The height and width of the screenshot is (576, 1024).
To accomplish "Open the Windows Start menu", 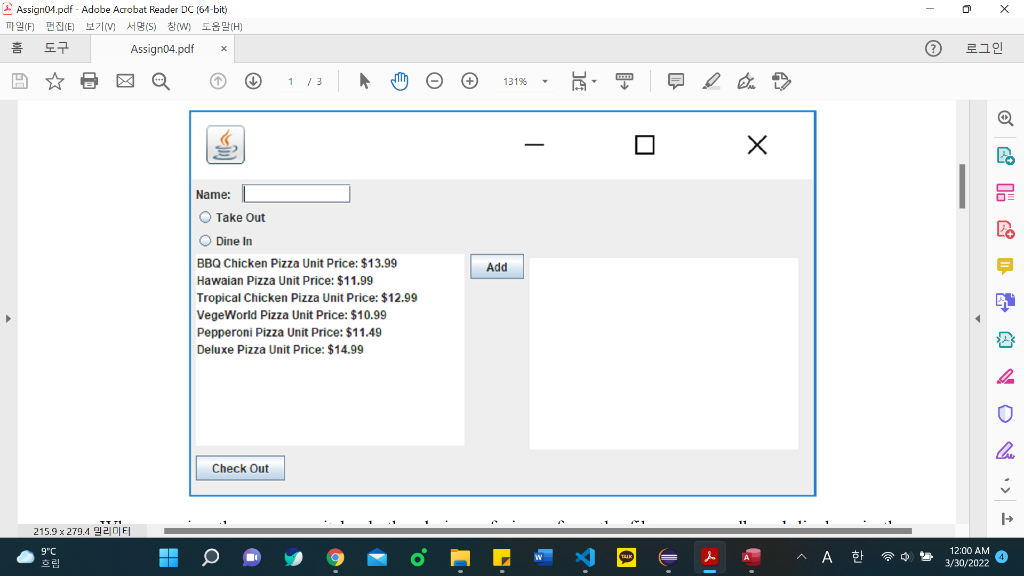I will [x=168, y=558].
